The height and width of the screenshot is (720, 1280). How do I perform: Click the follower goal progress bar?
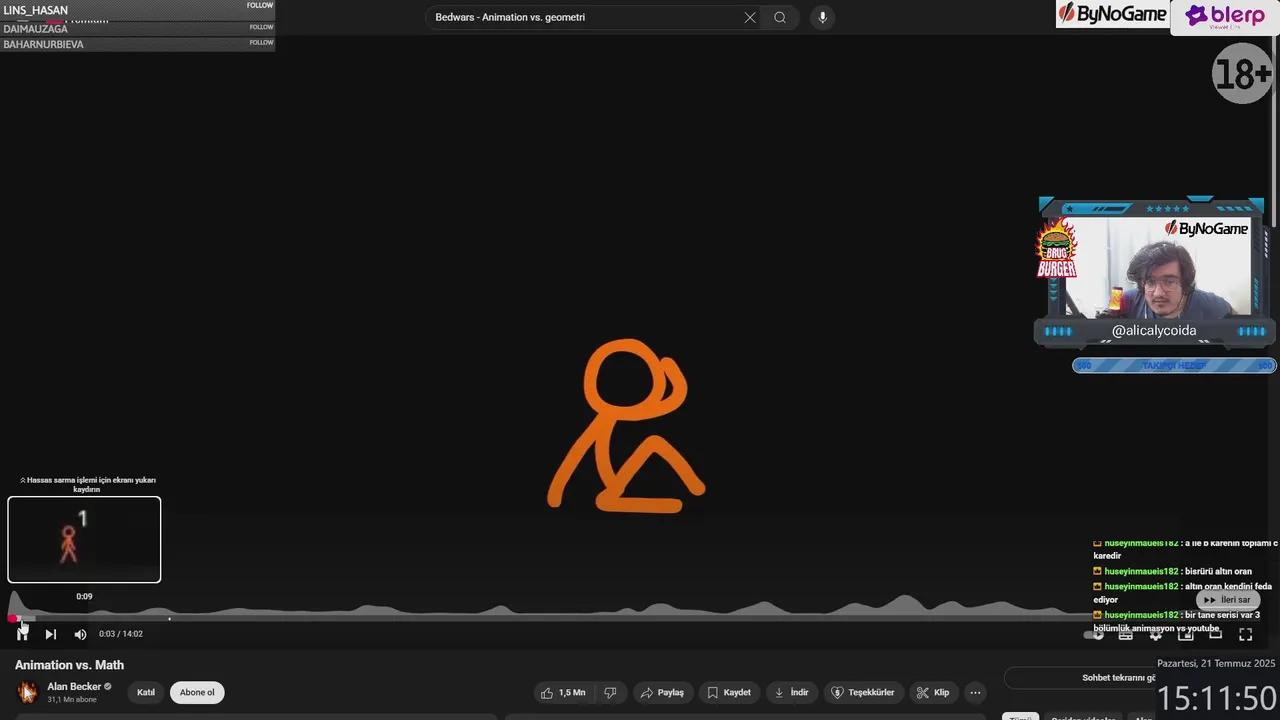pyautogui.click(x=1174, y=365)
